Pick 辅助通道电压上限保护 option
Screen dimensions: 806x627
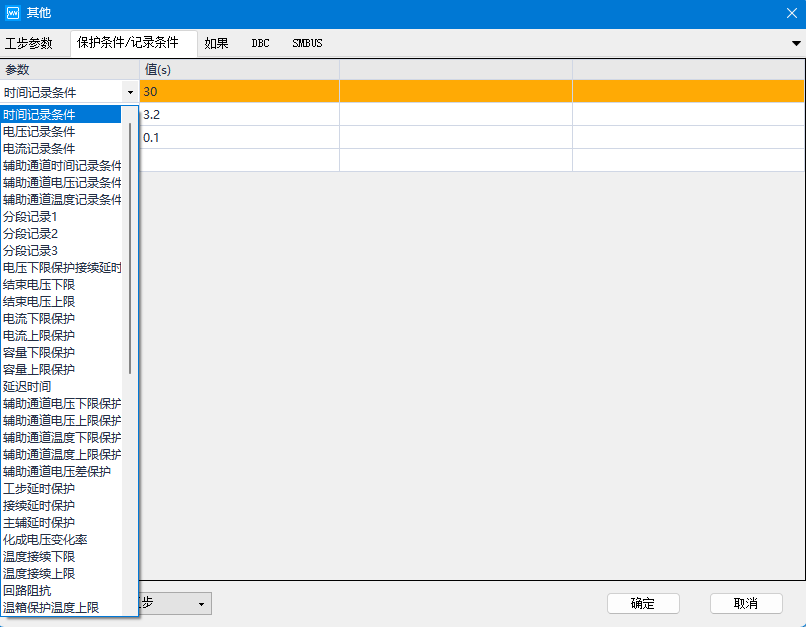pyautogui.click(x=61, y=420)
